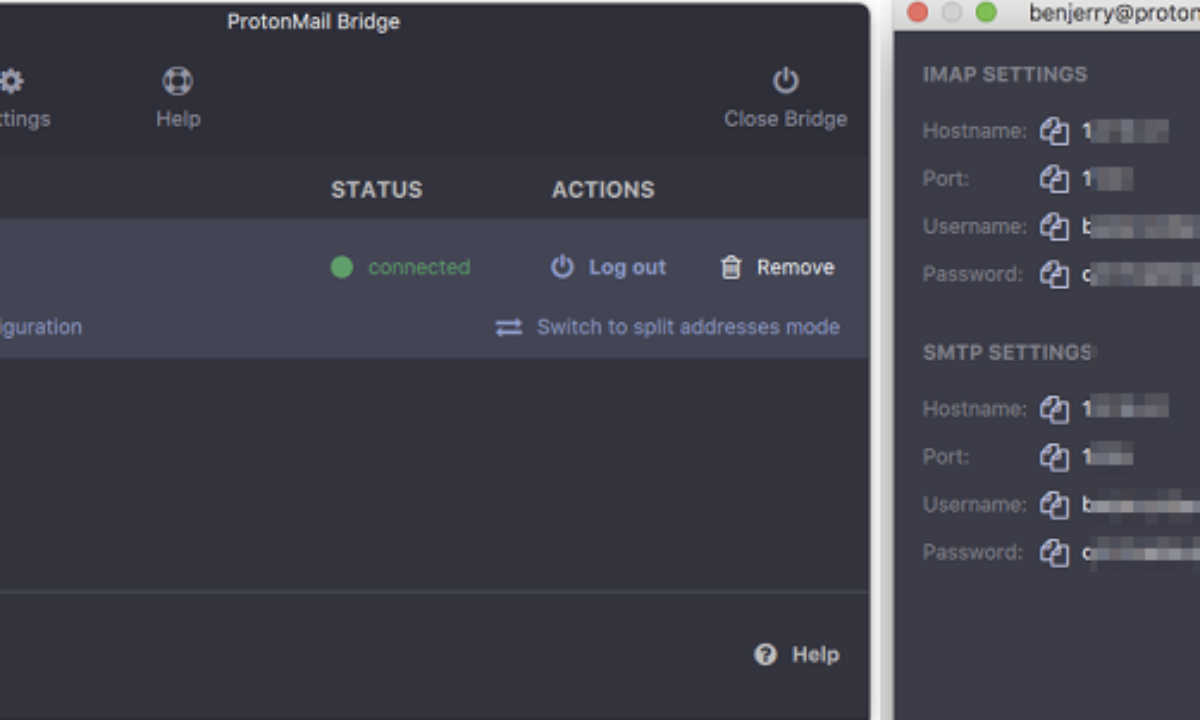Click the STATUS column header
The height and width of the screenshot is (720, 1200).
(x=376, y=190)
